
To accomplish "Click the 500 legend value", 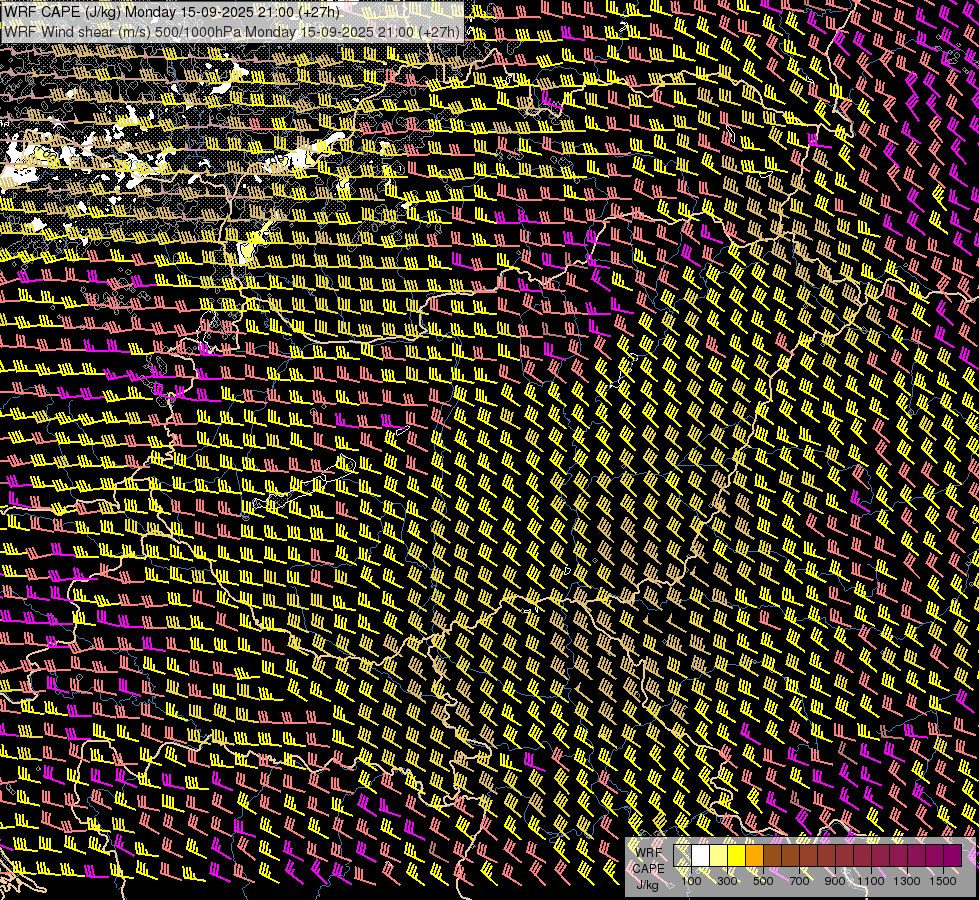I will 763,881.
